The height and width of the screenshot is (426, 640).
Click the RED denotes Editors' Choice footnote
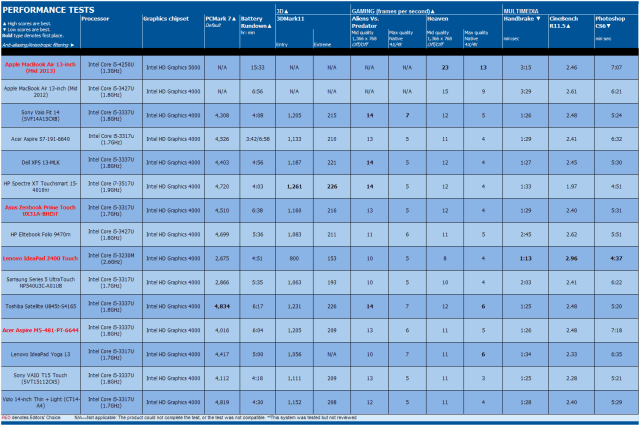coord(31,417)
